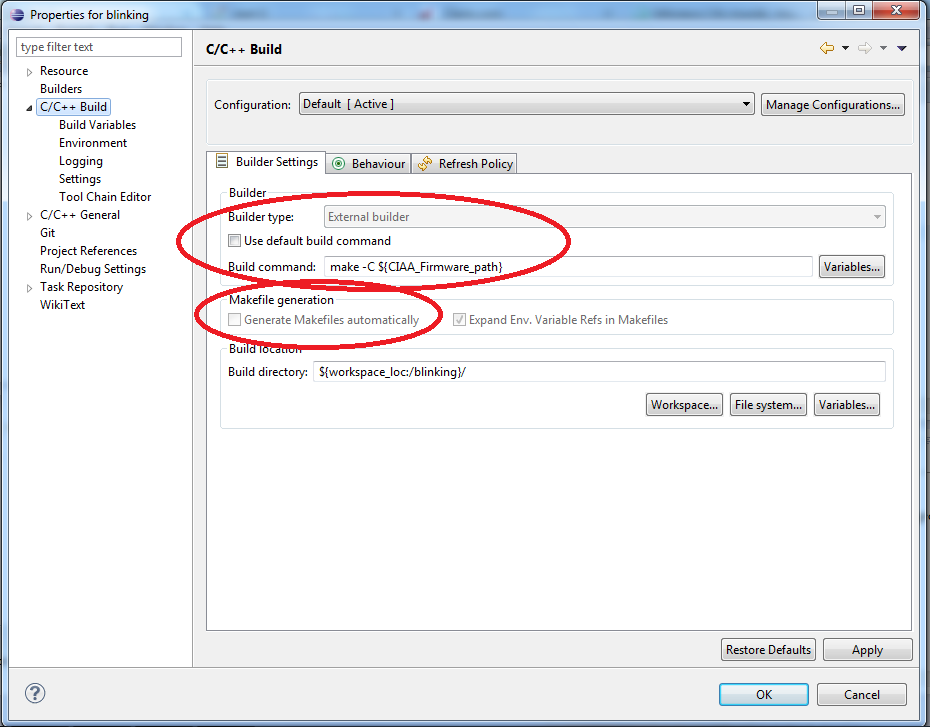Maximize the Properties dialog window
Viewport: 930px width, 727px height.
(859, 10)
